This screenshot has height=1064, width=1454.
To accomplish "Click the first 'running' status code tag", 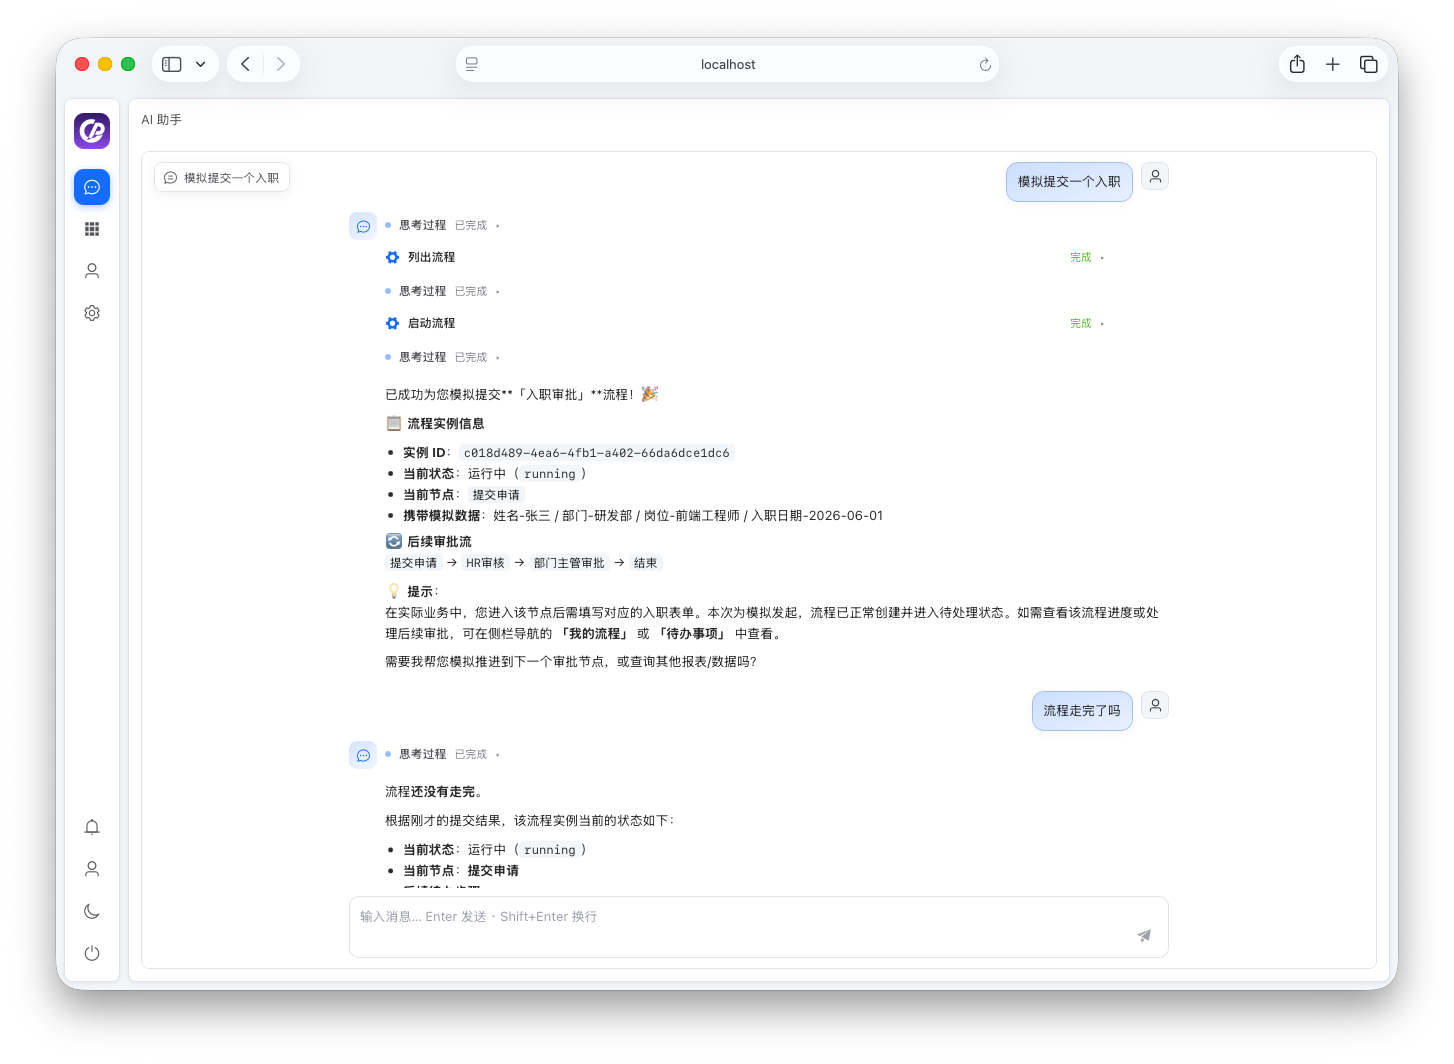I will pyautogui.click(x=550, y=474).
